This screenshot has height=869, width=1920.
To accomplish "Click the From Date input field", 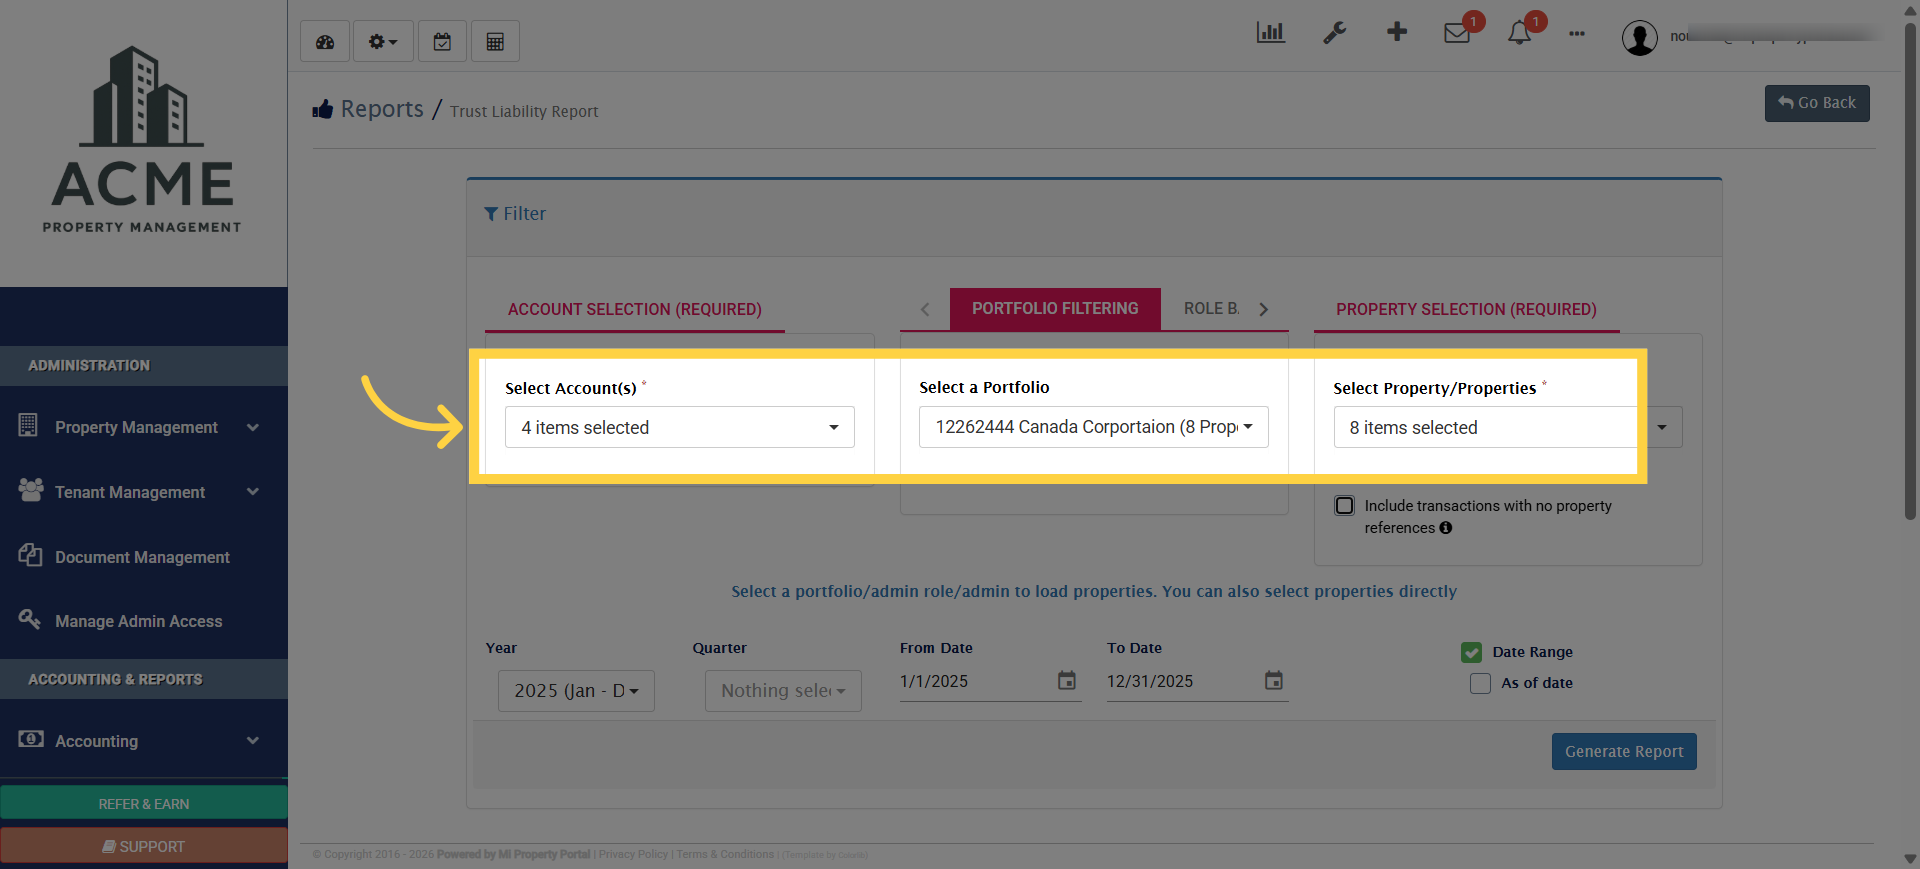I will [975, 681].
